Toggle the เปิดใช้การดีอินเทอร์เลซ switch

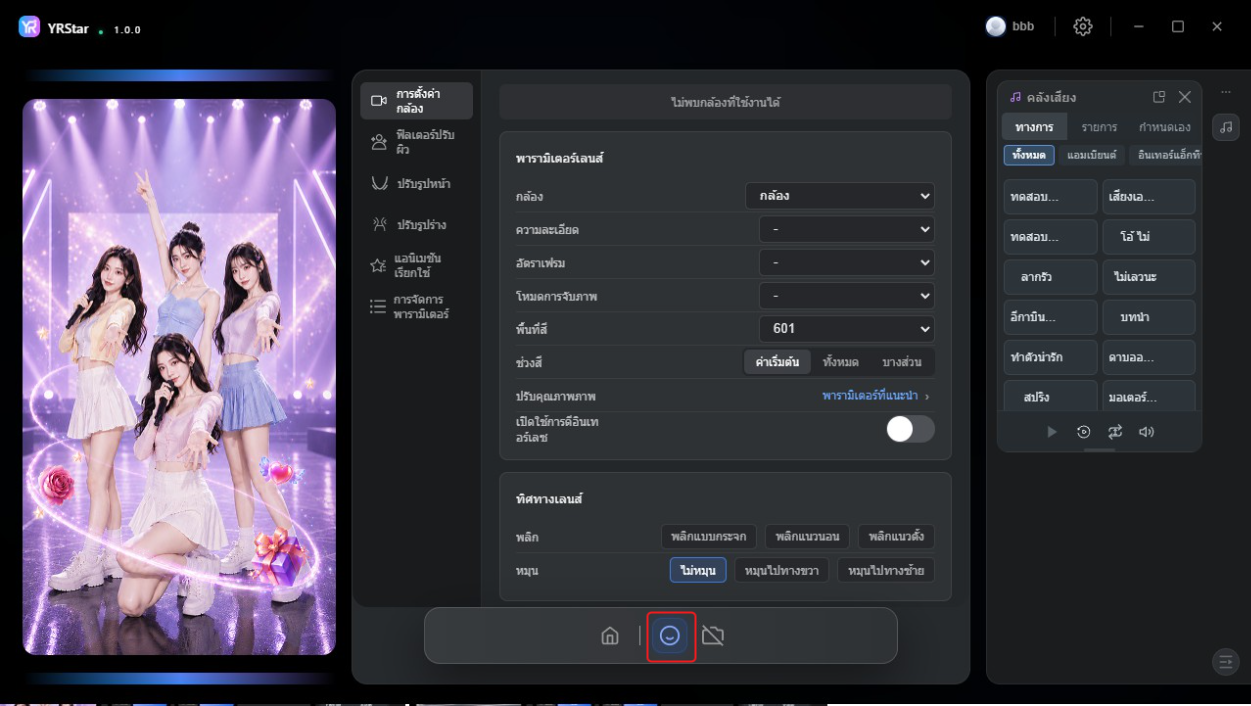[x=910, y=429]
